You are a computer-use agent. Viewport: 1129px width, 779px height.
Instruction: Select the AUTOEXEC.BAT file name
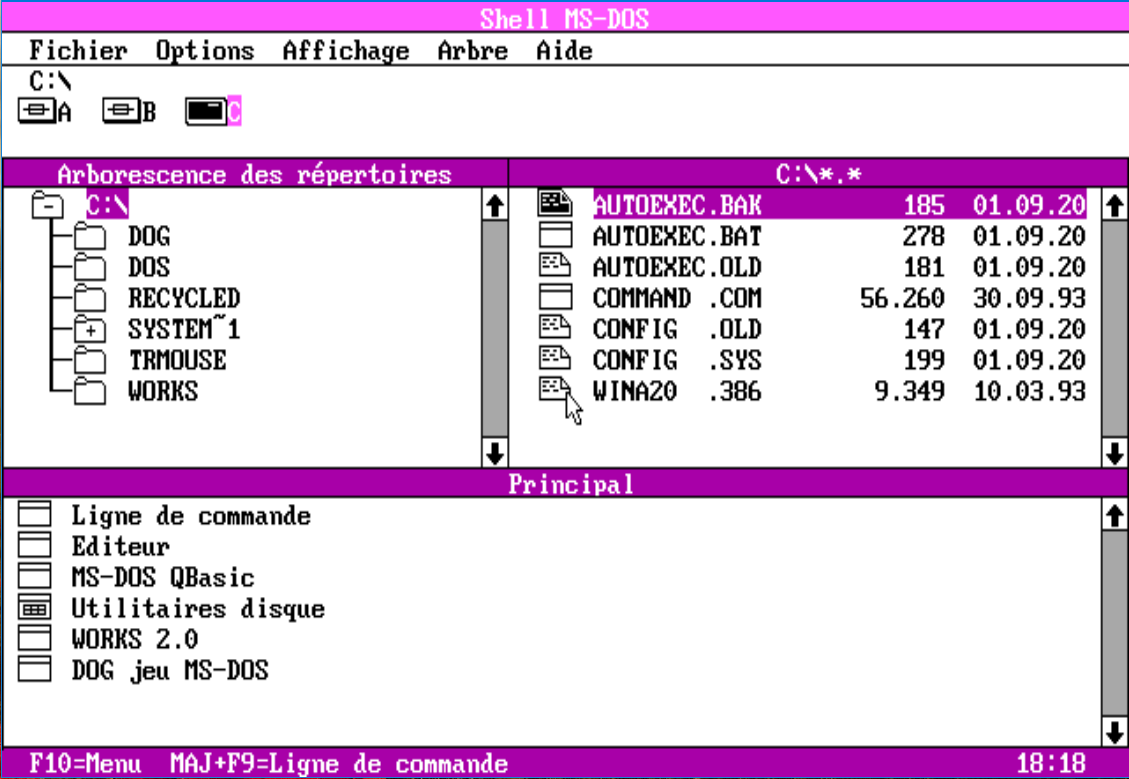[x=678, y=236]
